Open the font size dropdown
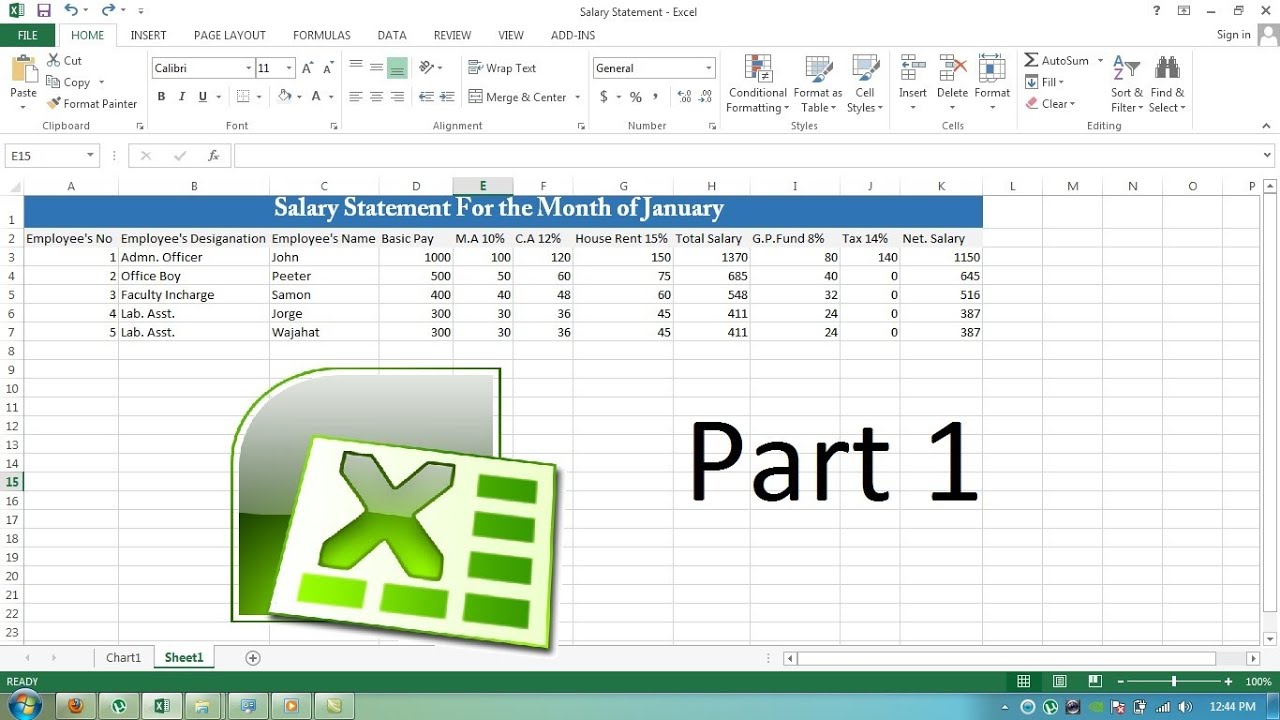Screen dimensions: 1280x720 (289, 68)
